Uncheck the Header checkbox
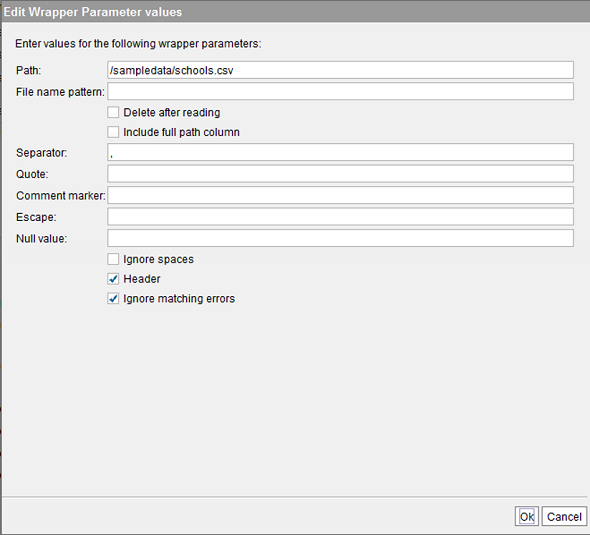This screenshot has width=590, height=535. (113, 279)
